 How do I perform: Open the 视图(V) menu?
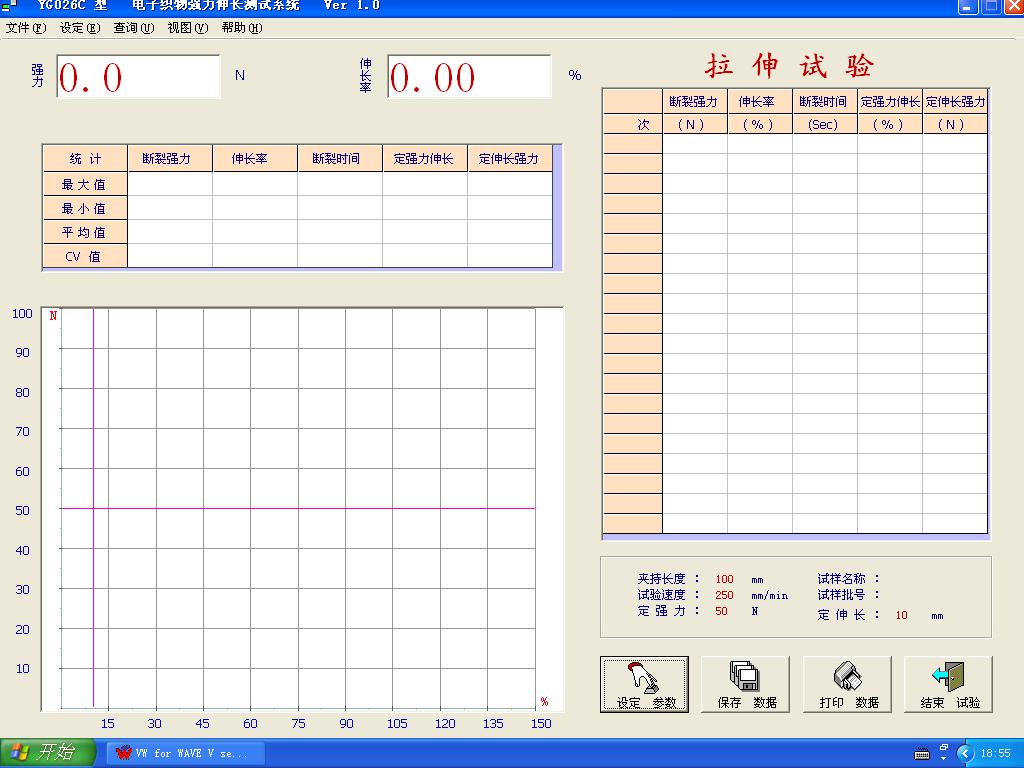tap(187, 28)
